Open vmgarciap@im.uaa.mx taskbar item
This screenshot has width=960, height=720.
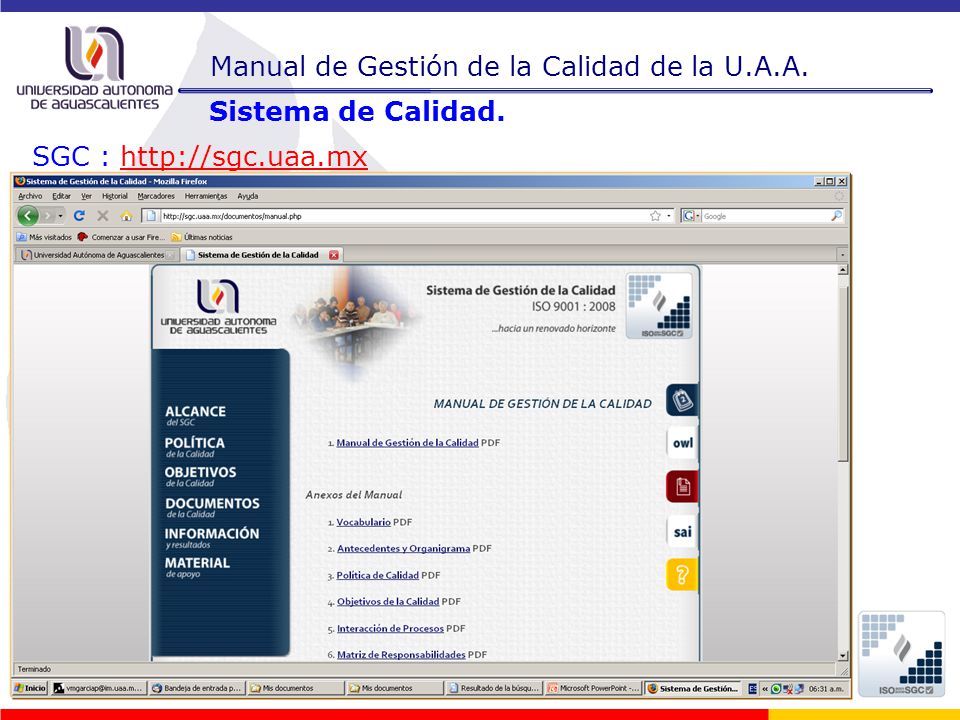click(x=98, y=688)
